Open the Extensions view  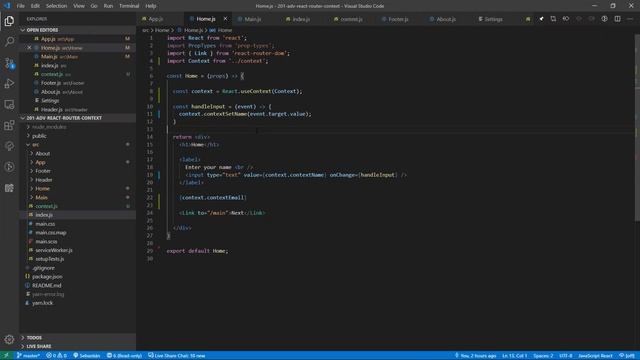(9, 125)
